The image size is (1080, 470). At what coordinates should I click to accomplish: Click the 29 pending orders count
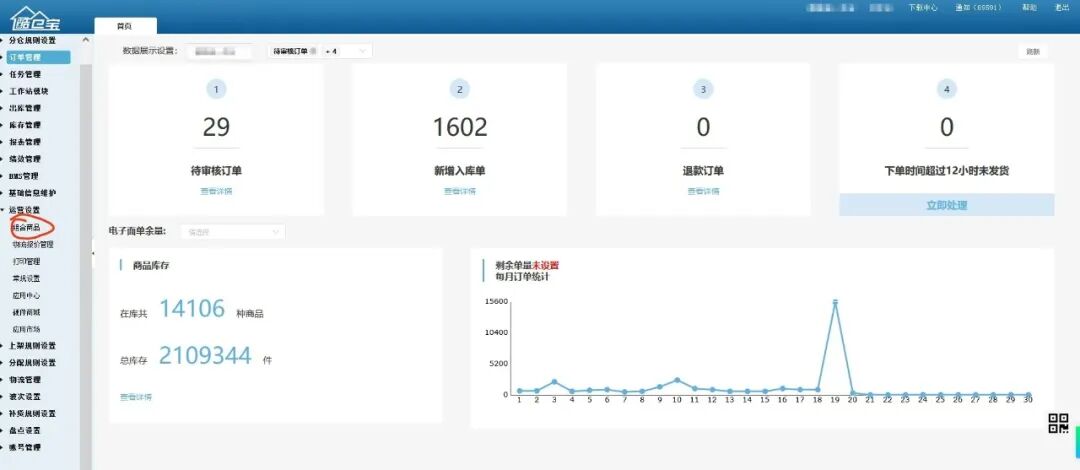pyautogui.click(x=216, y=127)
